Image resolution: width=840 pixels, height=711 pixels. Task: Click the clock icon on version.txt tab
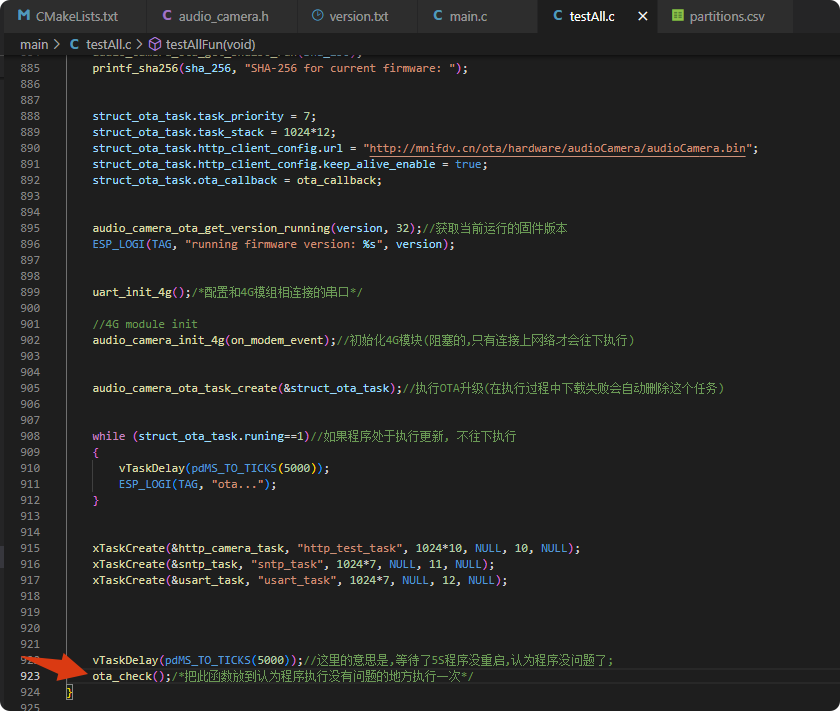[x=317, y=16]
